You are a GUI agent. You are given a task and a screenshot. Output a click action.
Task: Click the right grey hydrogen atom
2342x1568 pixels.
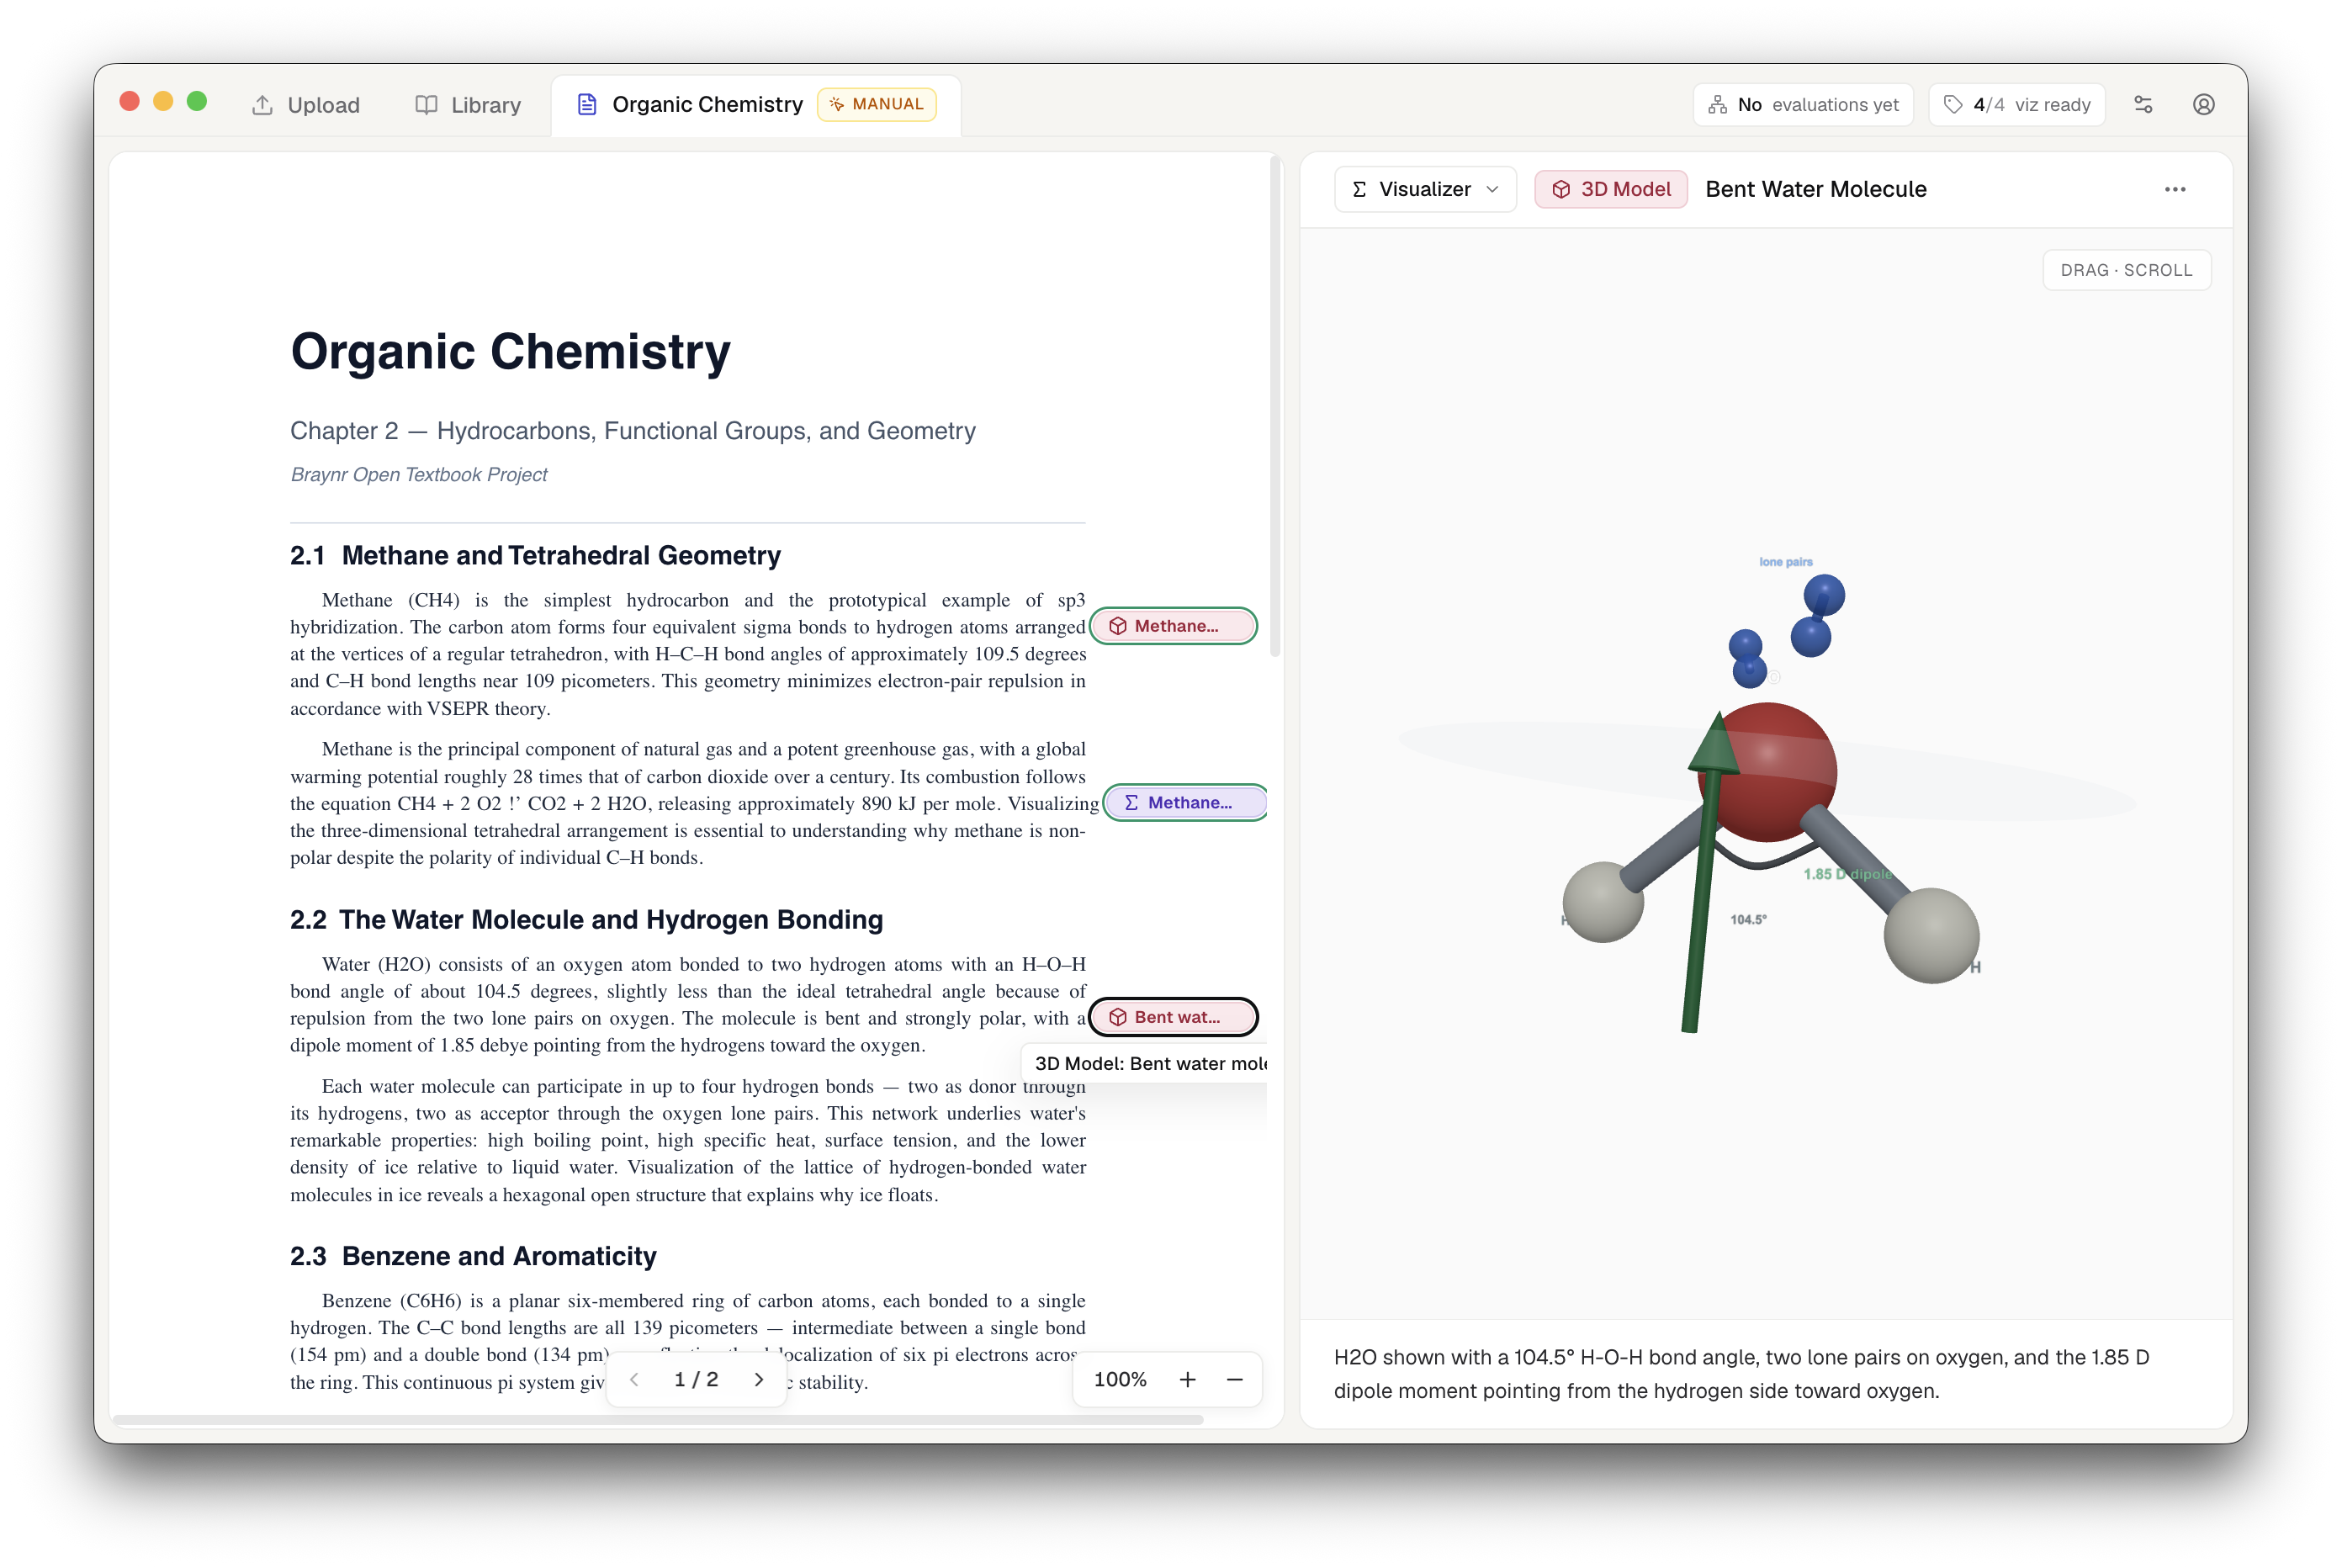(1931, 935)
